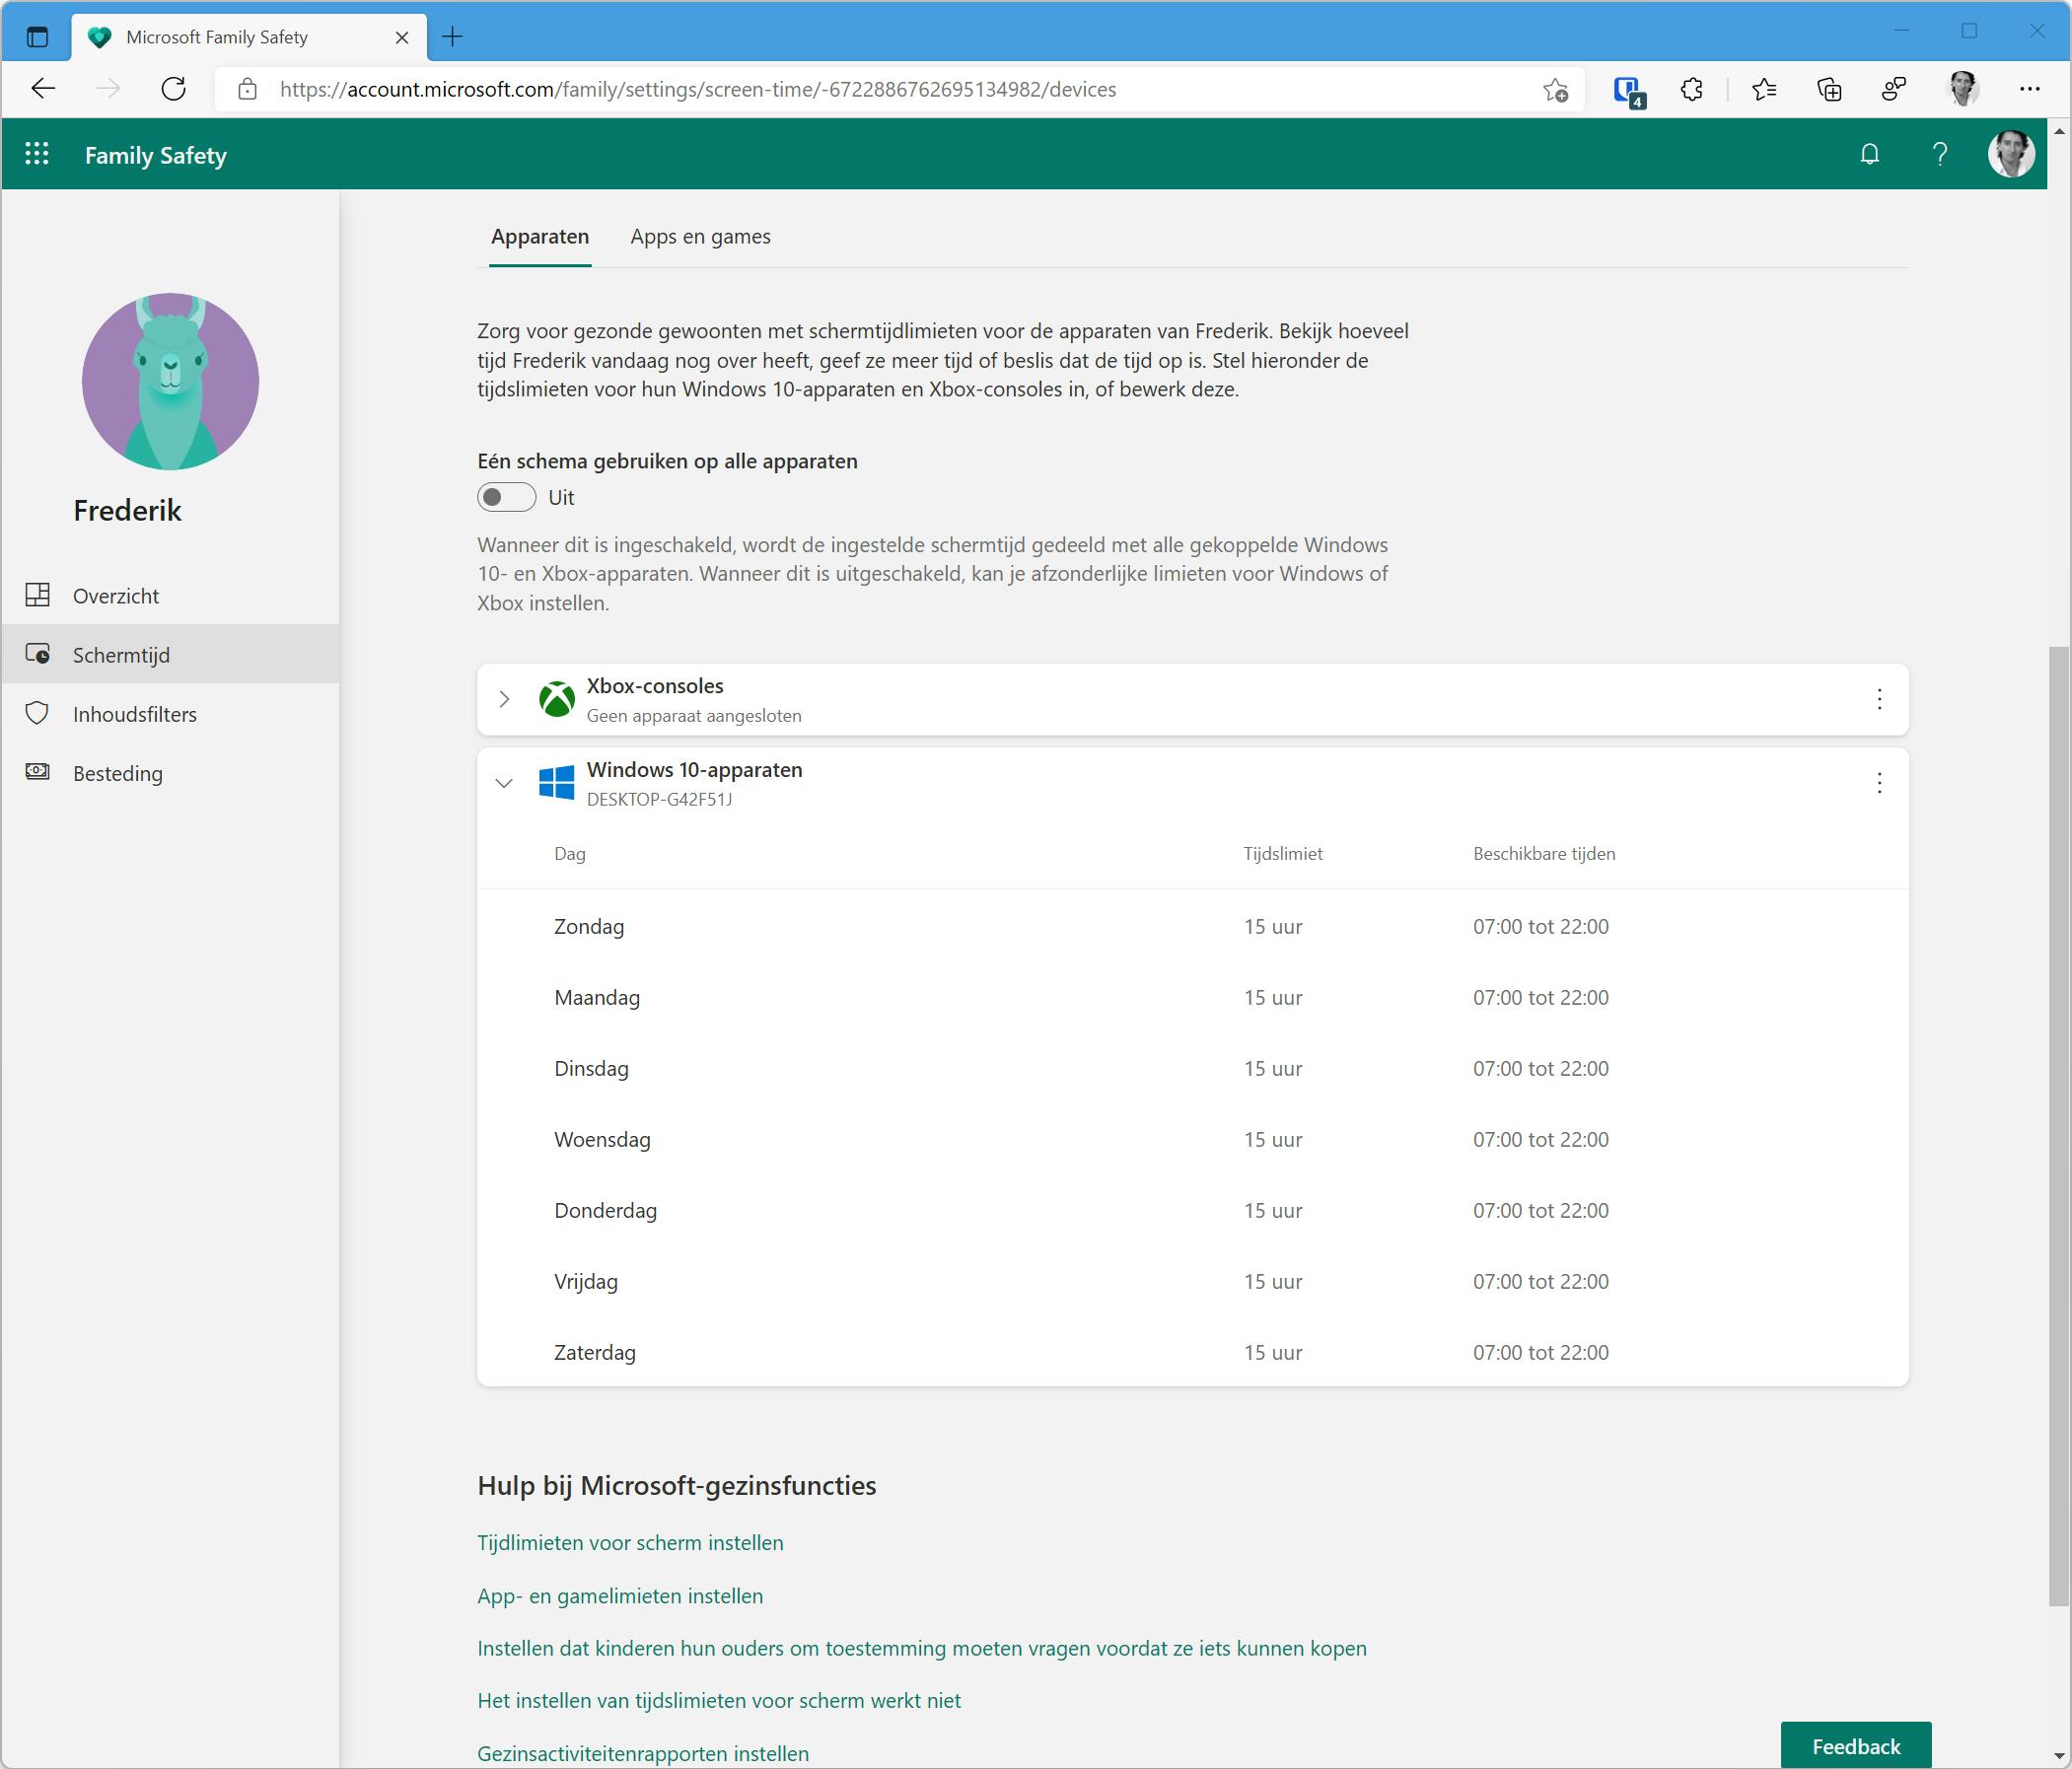Image resolution: width=2072 pixels, height=1769 pixels.
Task: Click the Edge Collections icon
Action: pos(1829,90)
